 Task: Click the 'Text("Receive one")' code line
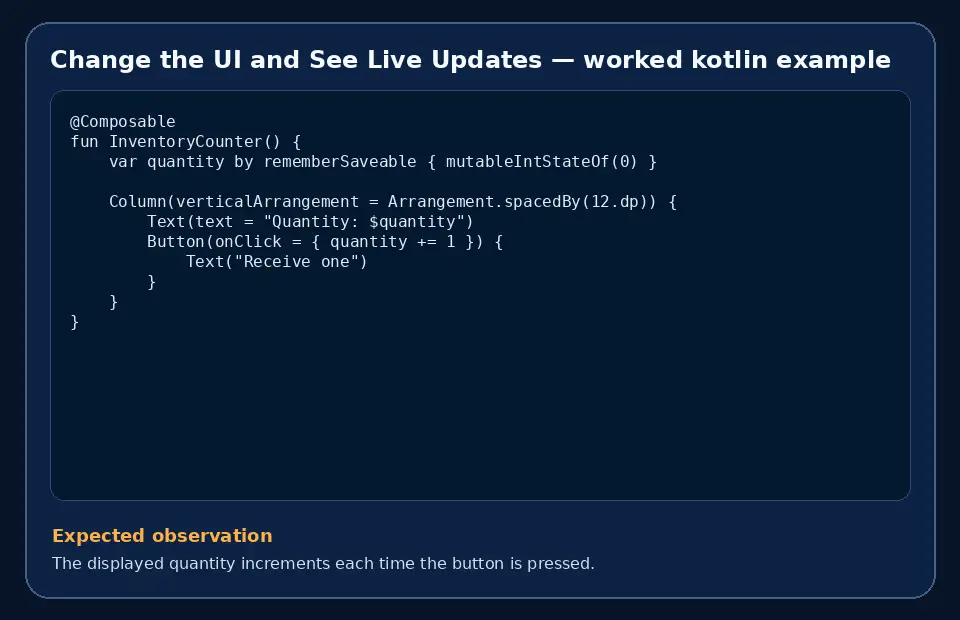(x=276, y=261)
